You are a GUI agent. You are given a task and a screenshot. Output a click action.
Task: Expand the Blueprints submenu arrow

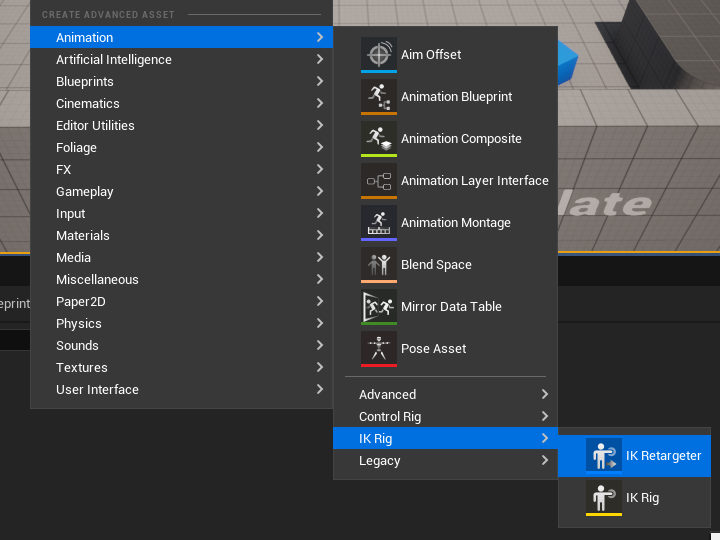tap(320, 81)
